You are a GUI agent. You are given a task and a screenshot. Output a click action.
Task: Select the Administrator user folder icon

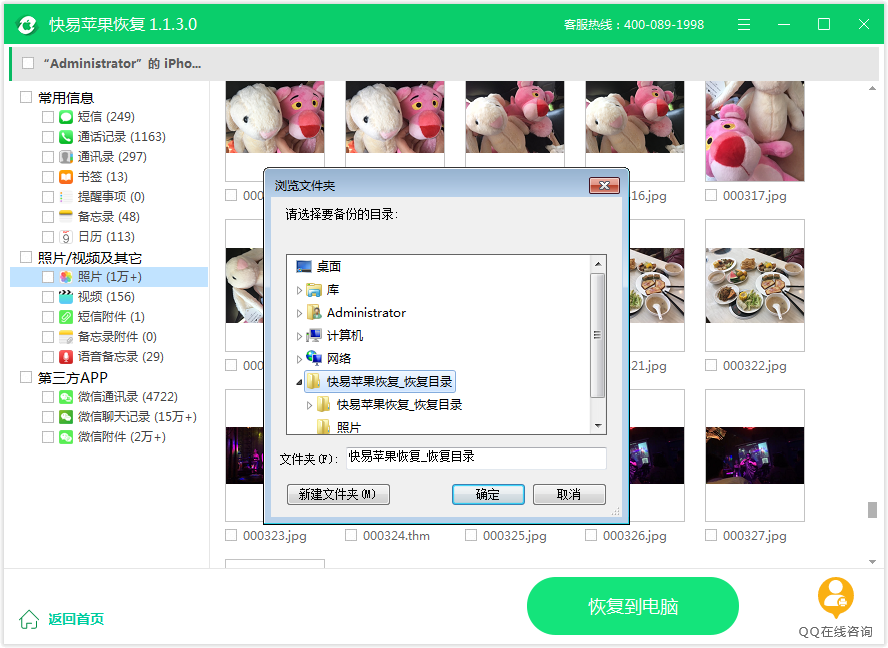tap(314, 313)
